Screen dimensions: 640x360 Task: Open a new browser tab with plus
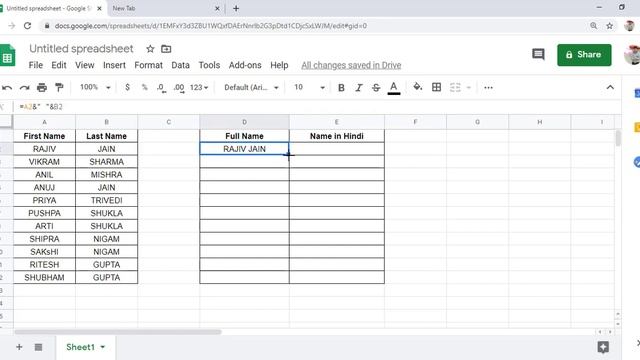coord(236,8)
